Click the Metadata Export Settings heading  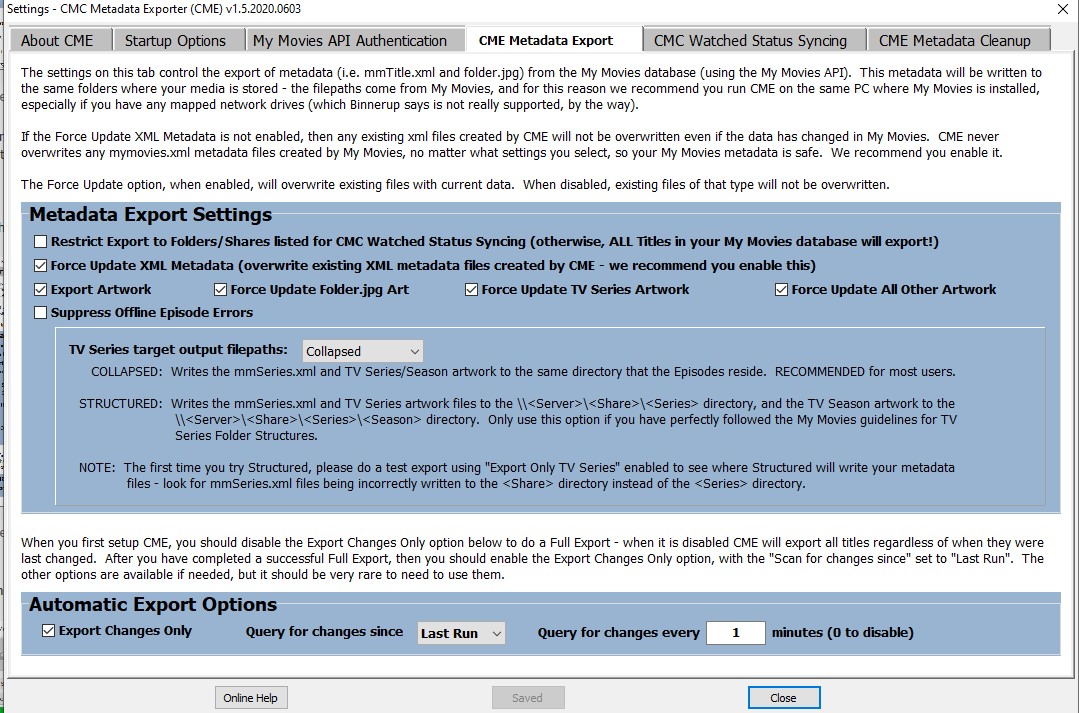[151, 215]
